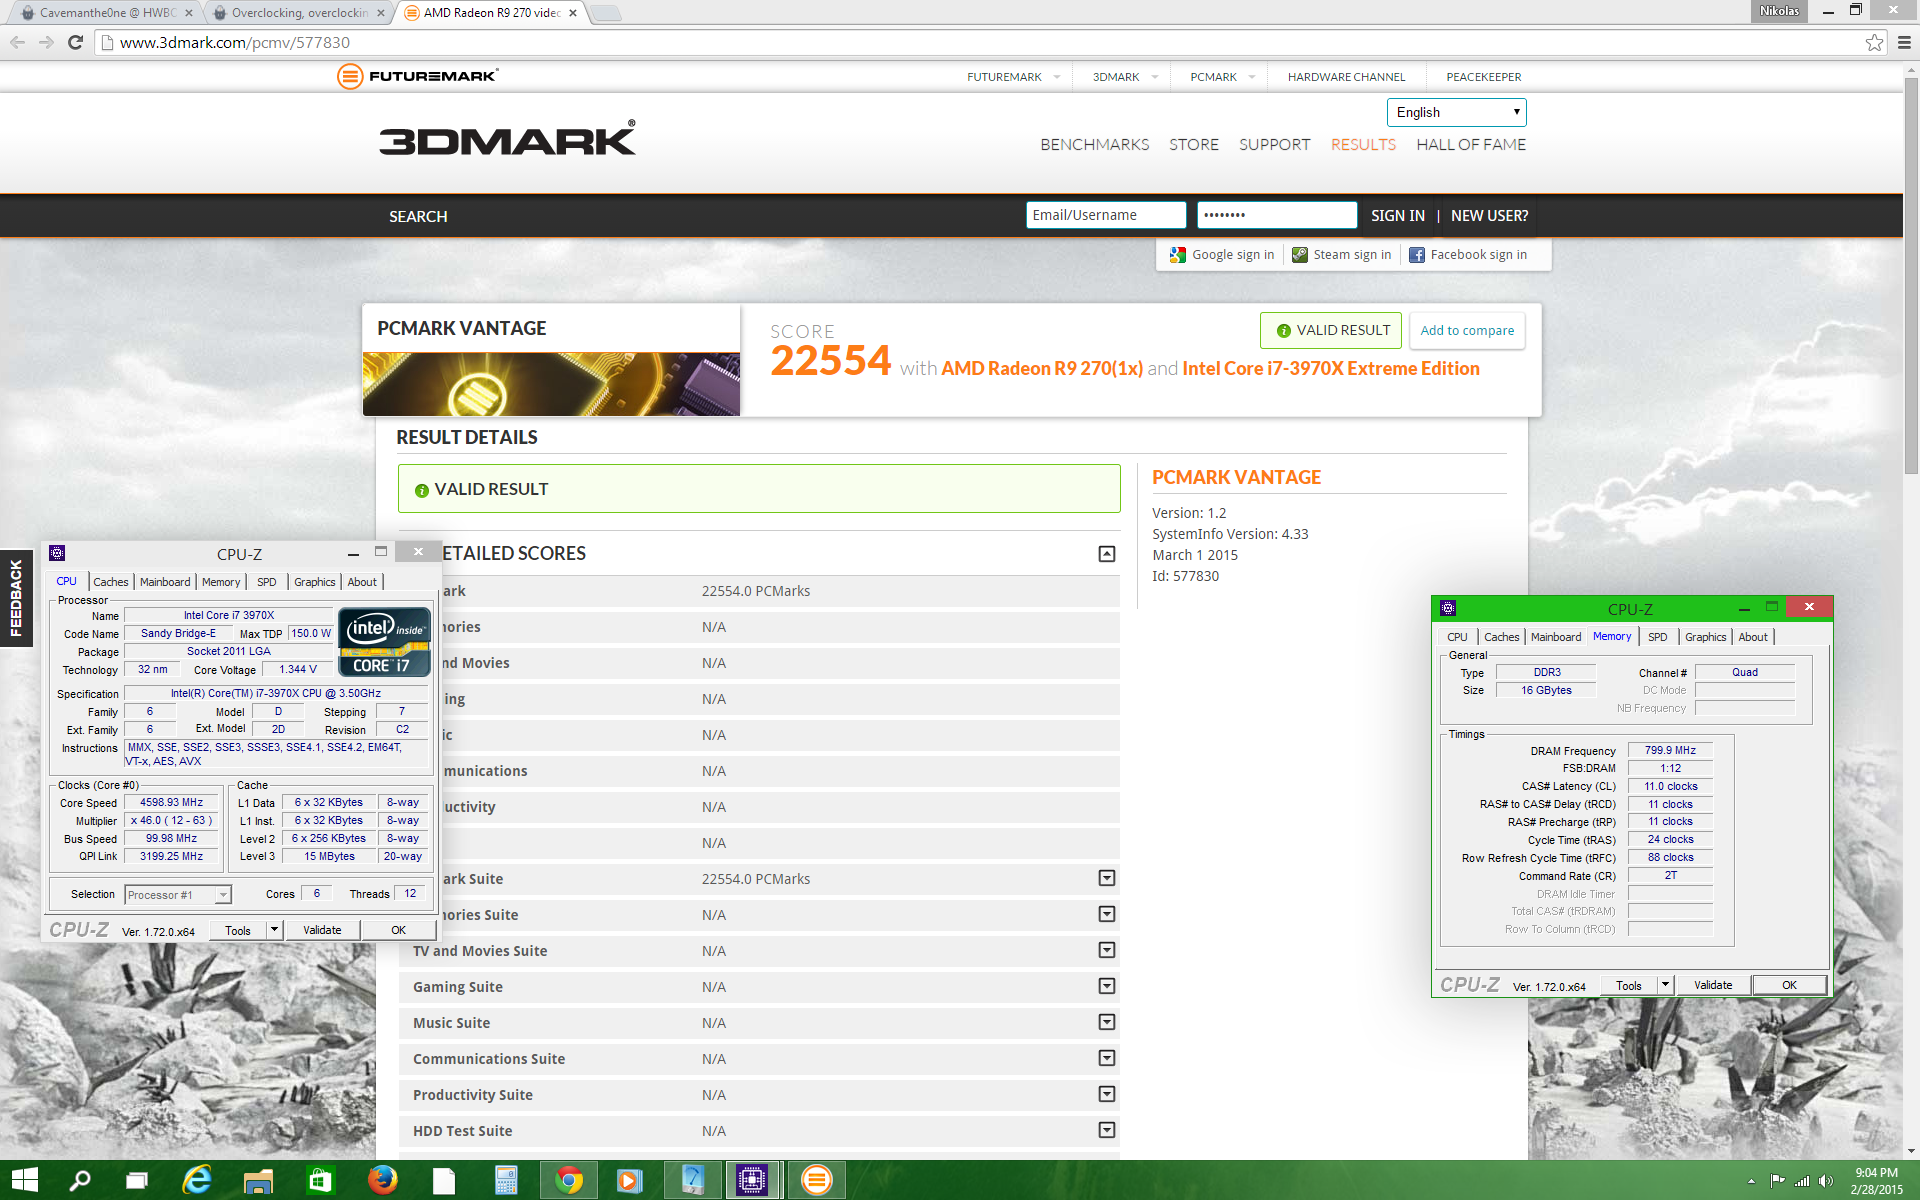Image resolution: width=1920 pixels, height=1200 pixels.
Task: Reload the page with the browser refresh icon
Action: (75, 42)
